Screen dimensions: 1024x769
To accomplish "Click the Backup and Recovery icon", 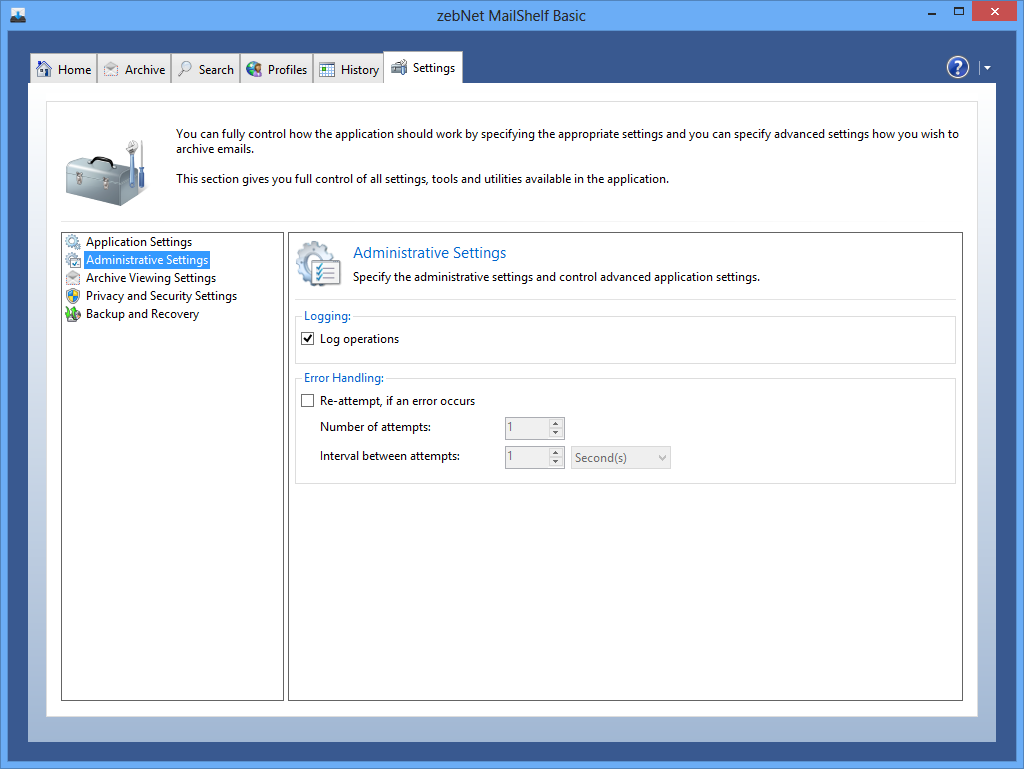I will pyautogui.click(x=73, y=314).
